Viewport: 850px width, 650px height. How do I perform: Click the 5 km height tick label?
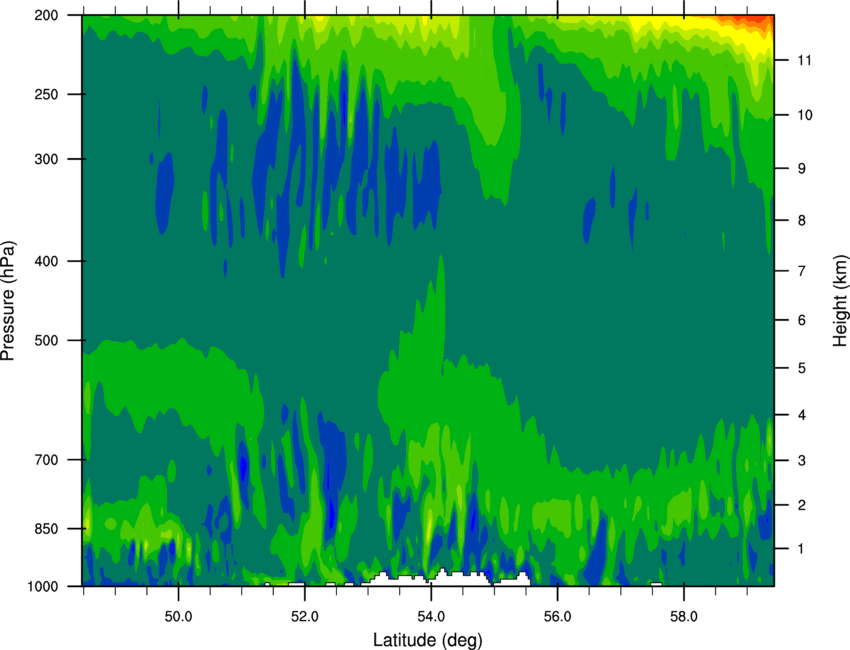[x=801, y=369]
